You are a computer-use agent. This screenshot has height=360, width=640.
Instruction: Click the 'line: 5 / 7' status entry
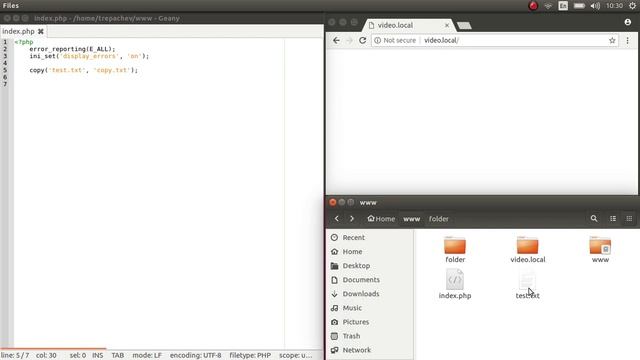pyautogui.click(x=15, y=356)
